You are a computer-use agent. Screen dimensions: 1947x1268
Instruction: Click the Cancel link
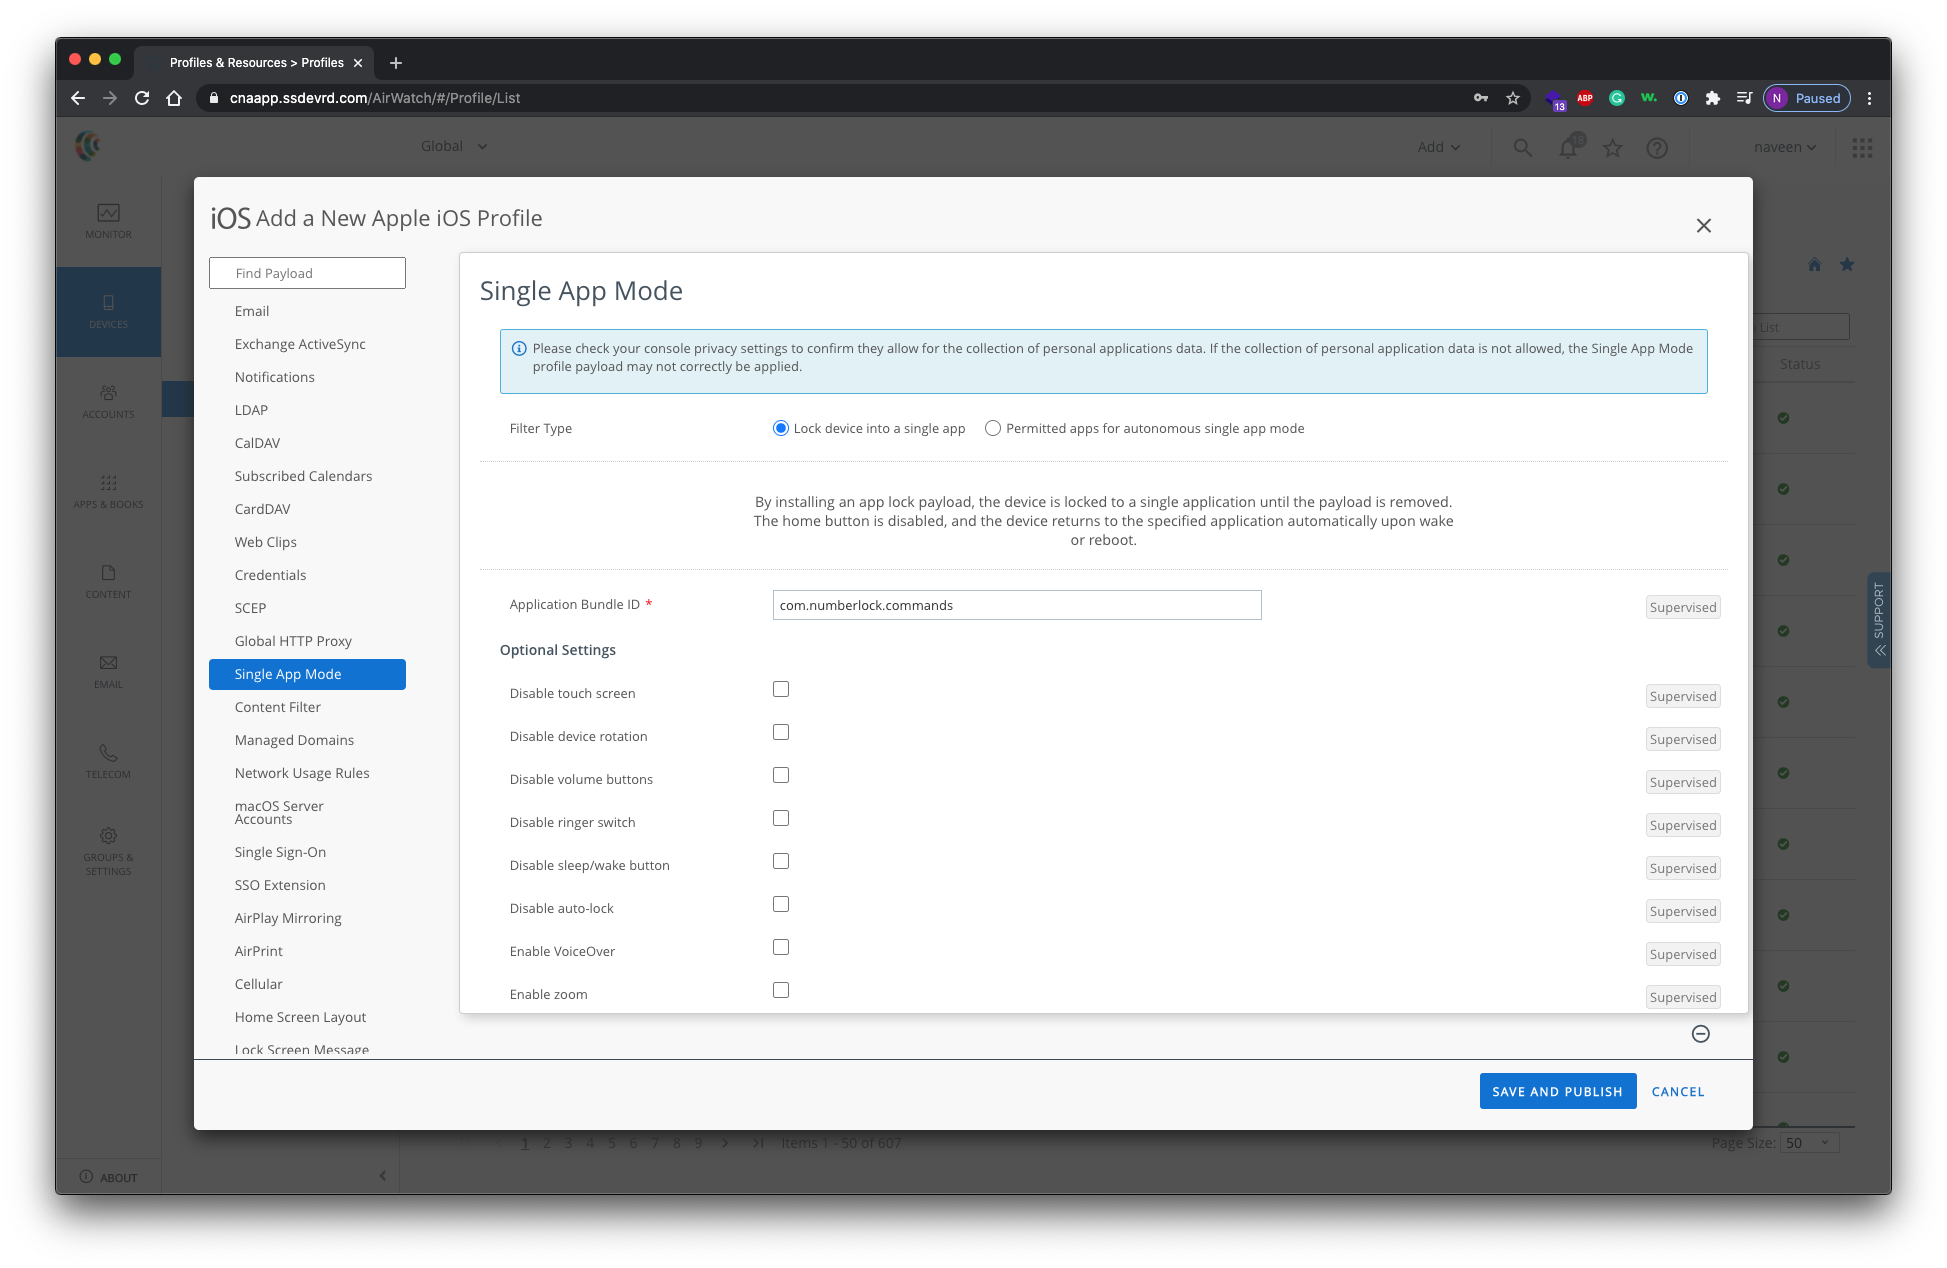pos(1677,1091)
